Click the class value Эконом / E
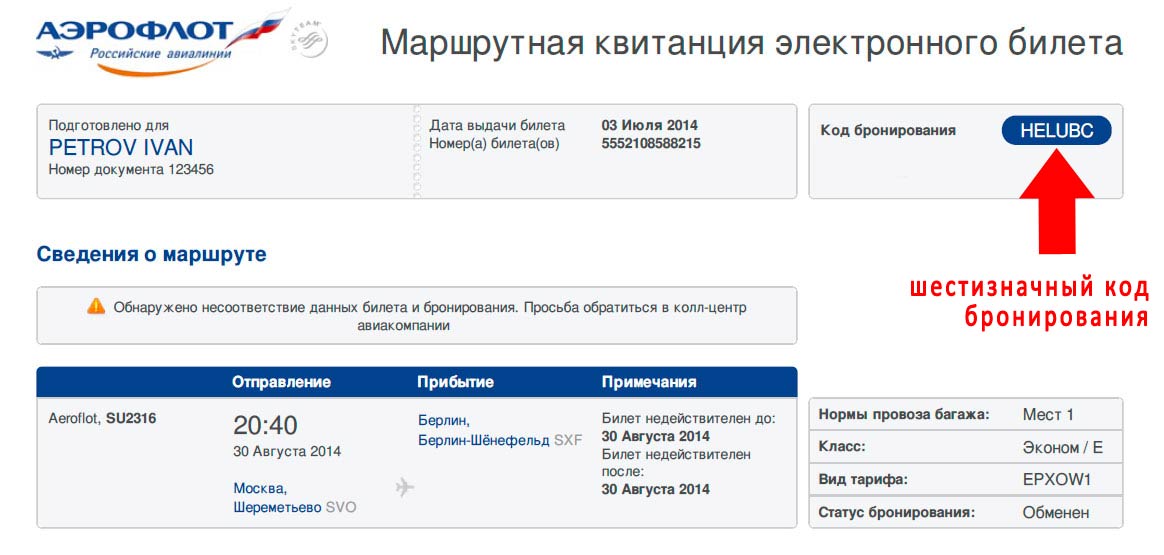The image size is (1164, 555). click(1062, 447)
